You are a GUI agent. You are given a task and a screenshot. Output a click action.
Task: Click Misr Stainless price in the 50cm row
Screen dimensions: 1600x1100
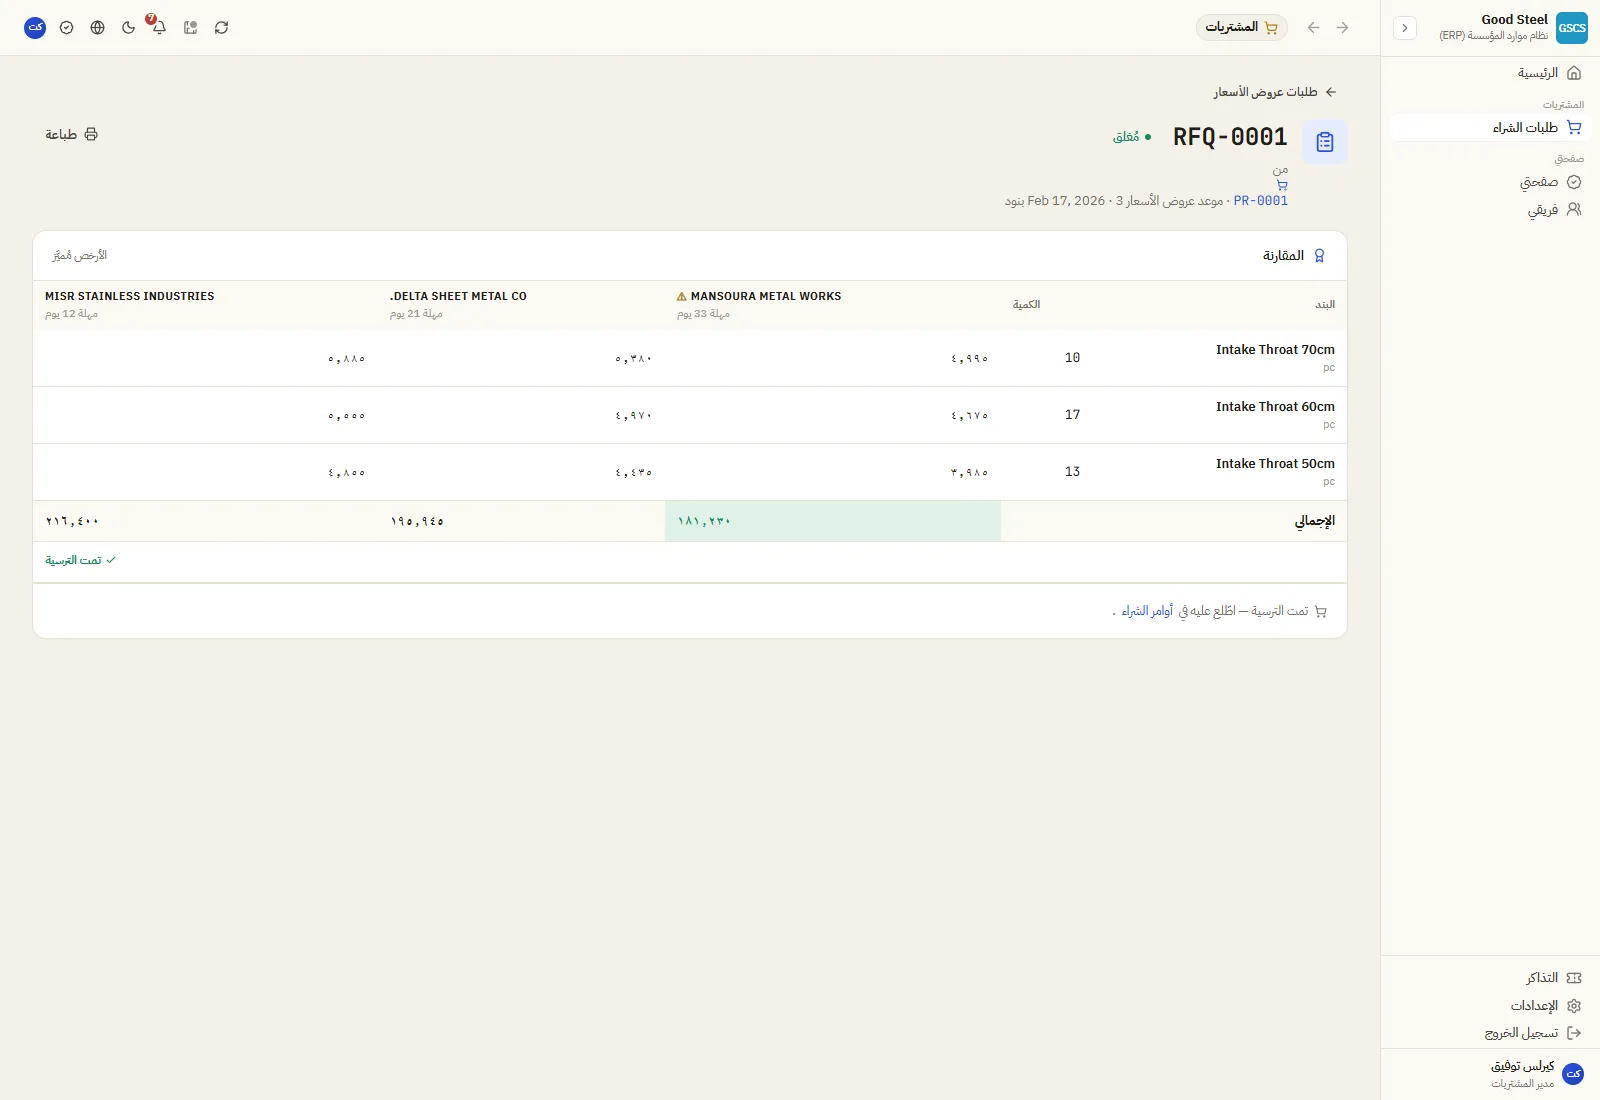[x=347, y=472]
